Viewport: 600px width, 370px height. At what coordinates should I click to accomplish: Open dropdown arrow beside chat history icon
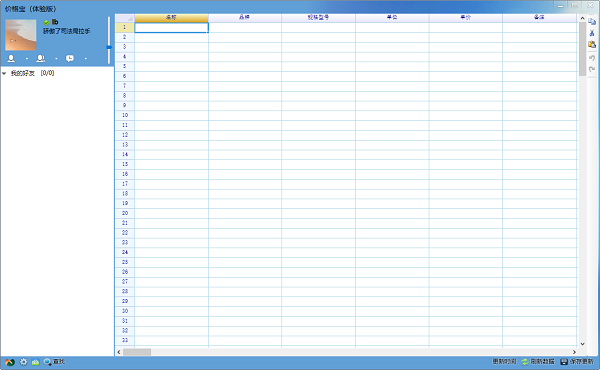(x=86, y=59)
